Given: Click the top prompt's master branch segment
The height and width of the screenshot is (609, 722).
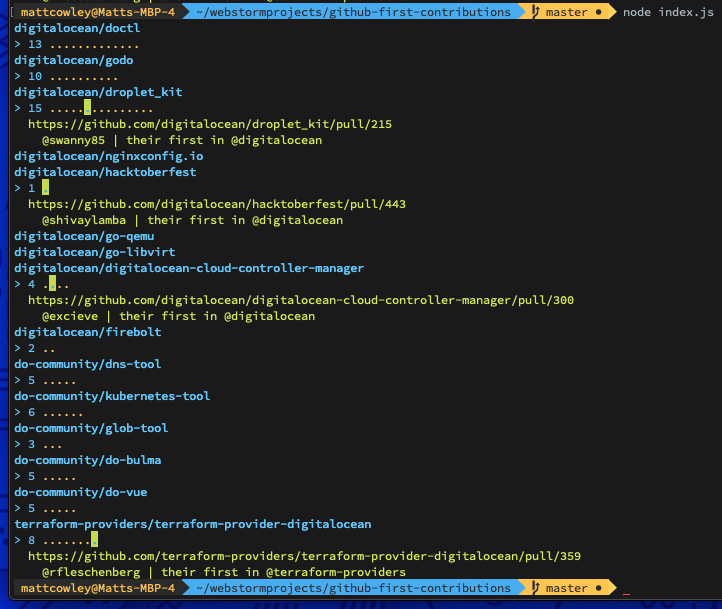Looking at the screenshot, I should point(567,12).
